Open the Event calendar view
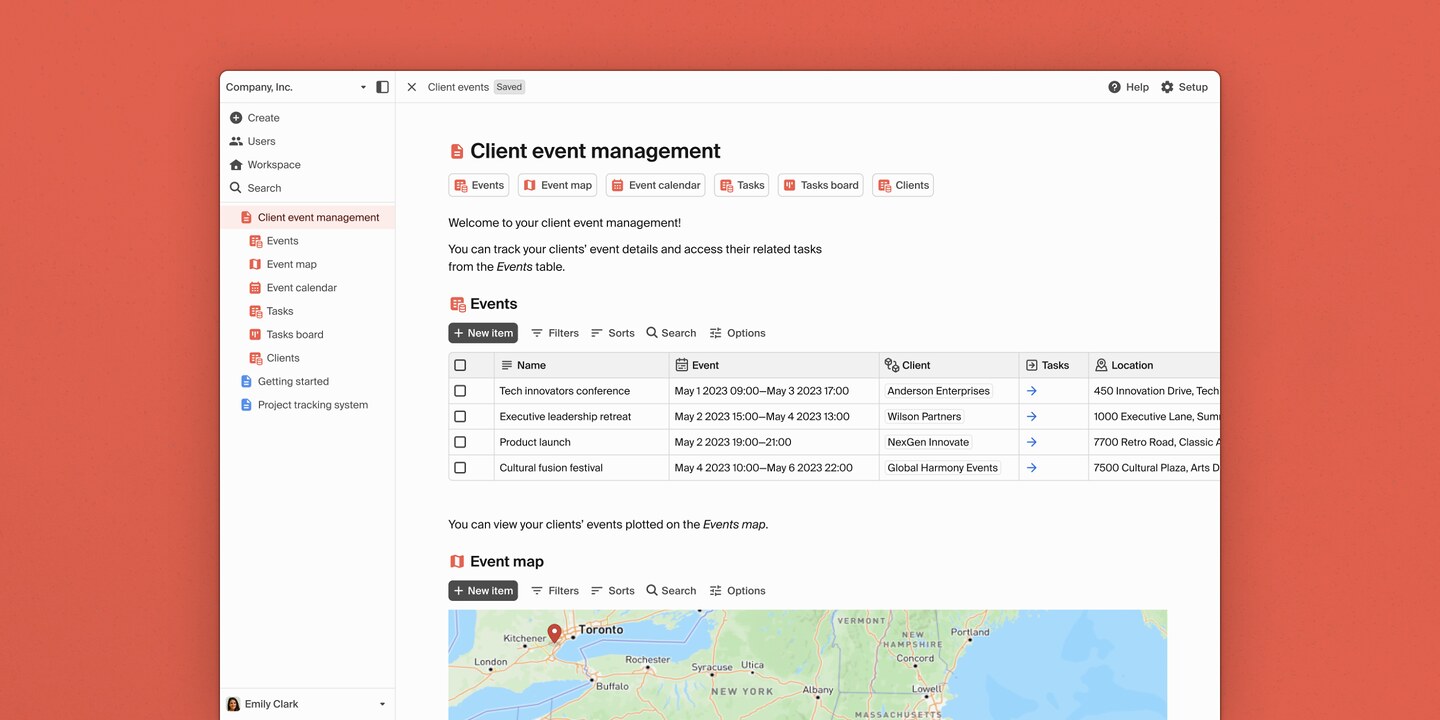Screen dimensions: 1440x720 [655, 185]
